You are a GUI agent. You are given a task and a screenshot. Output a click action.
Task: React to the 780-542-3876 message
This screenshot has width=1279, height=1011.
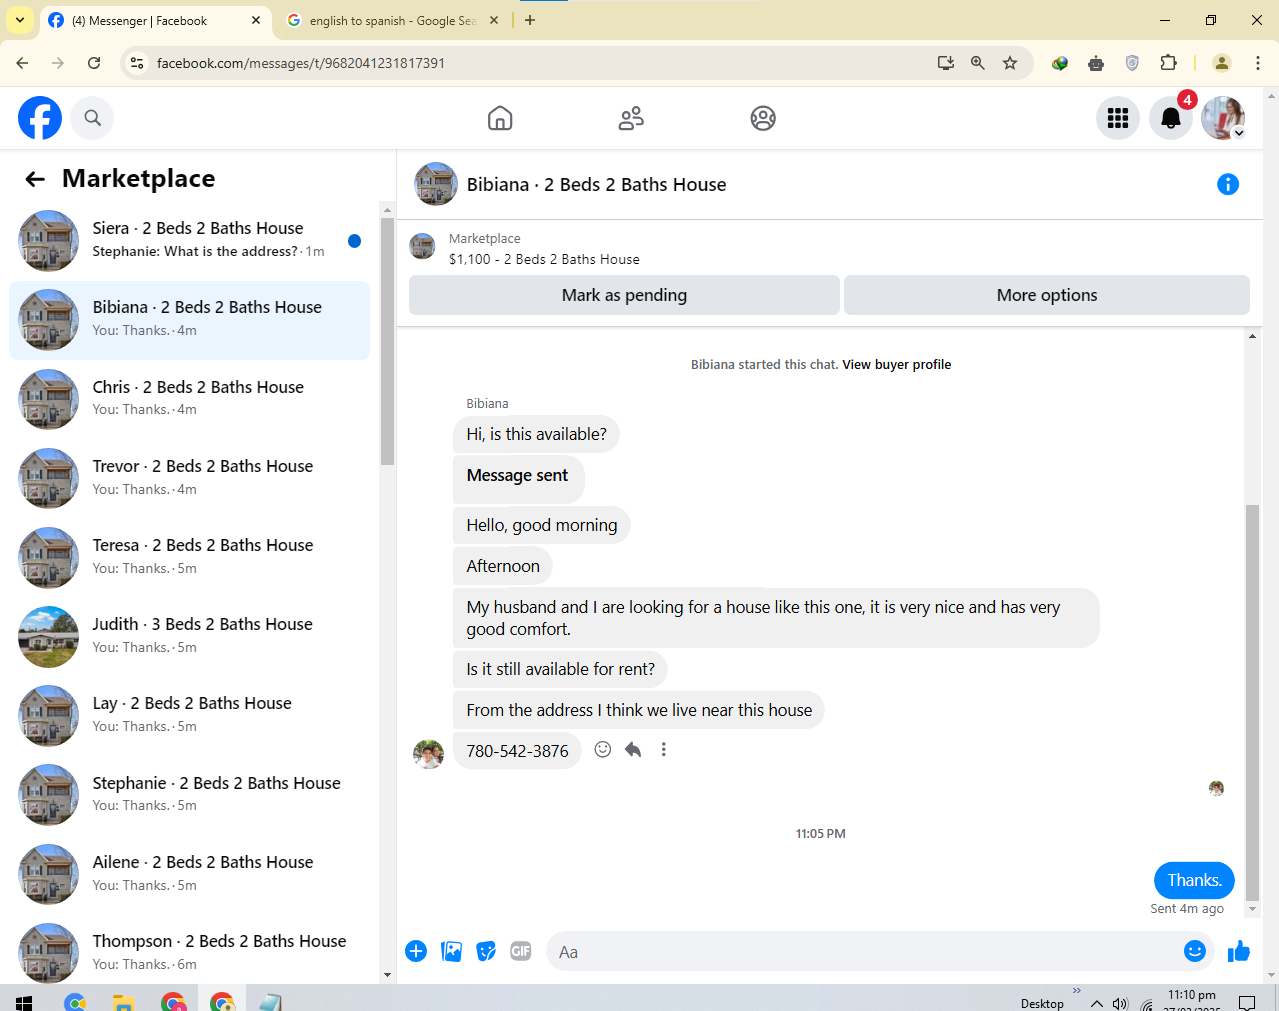point(603,749)
